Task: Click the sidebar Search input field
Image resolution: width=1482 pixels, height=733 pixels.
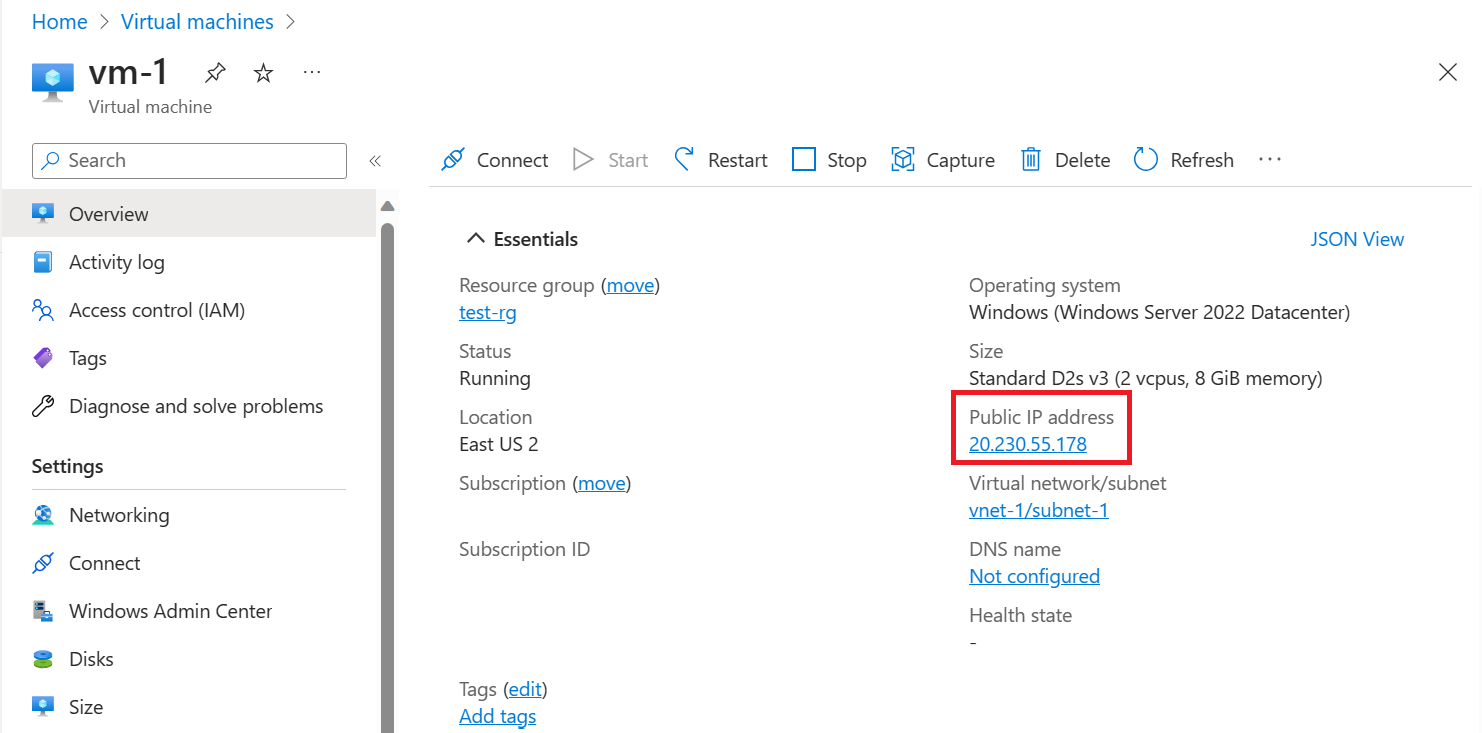Action: coord(189,161)
